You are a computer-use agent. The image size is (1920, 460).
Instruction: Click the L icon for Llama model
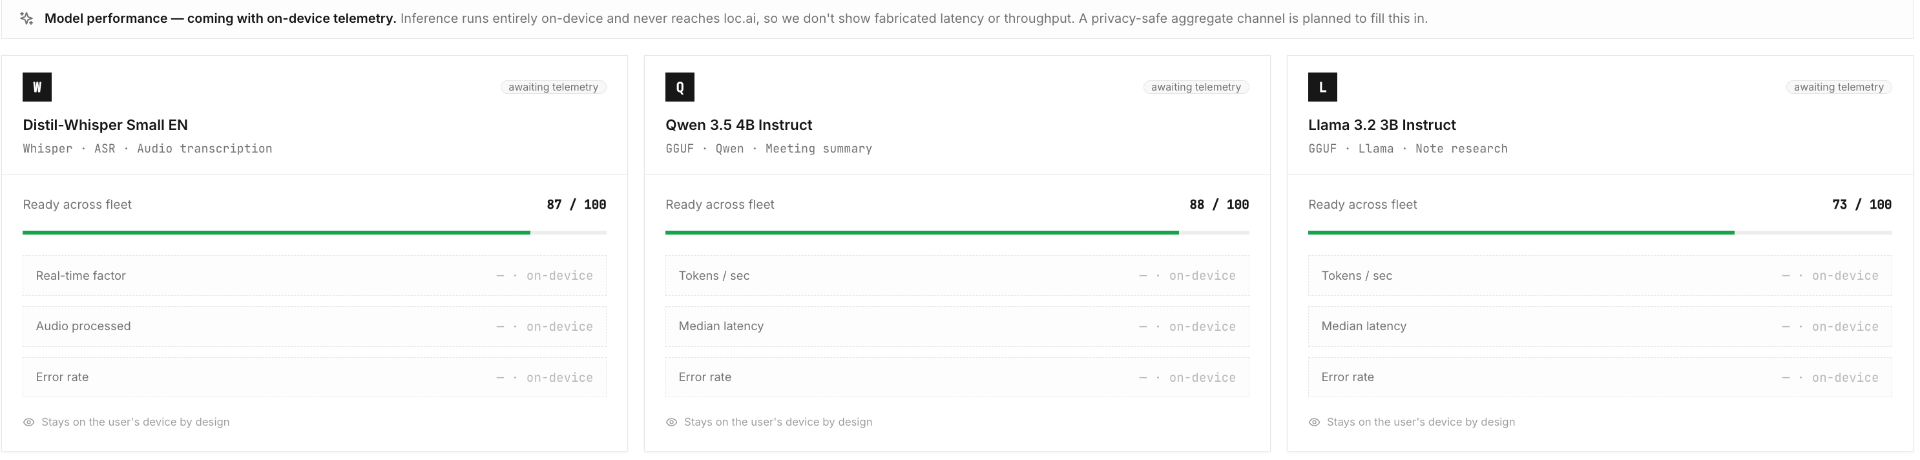click(x=1322, y=87)
